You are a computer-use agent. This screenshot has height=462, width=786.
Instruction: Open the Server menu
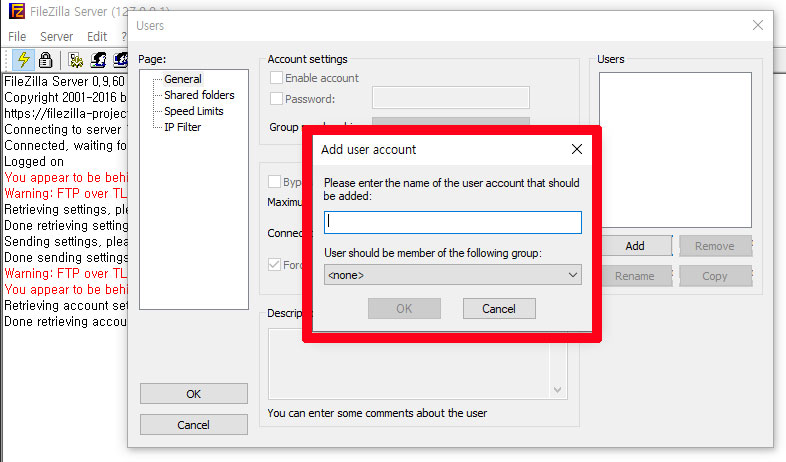coord(57,37)
